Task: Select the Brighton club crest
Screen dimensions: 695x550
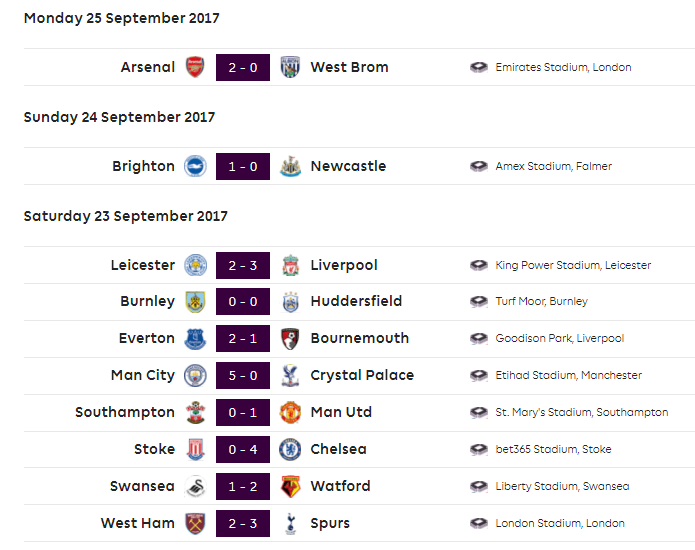Action: 195,166
